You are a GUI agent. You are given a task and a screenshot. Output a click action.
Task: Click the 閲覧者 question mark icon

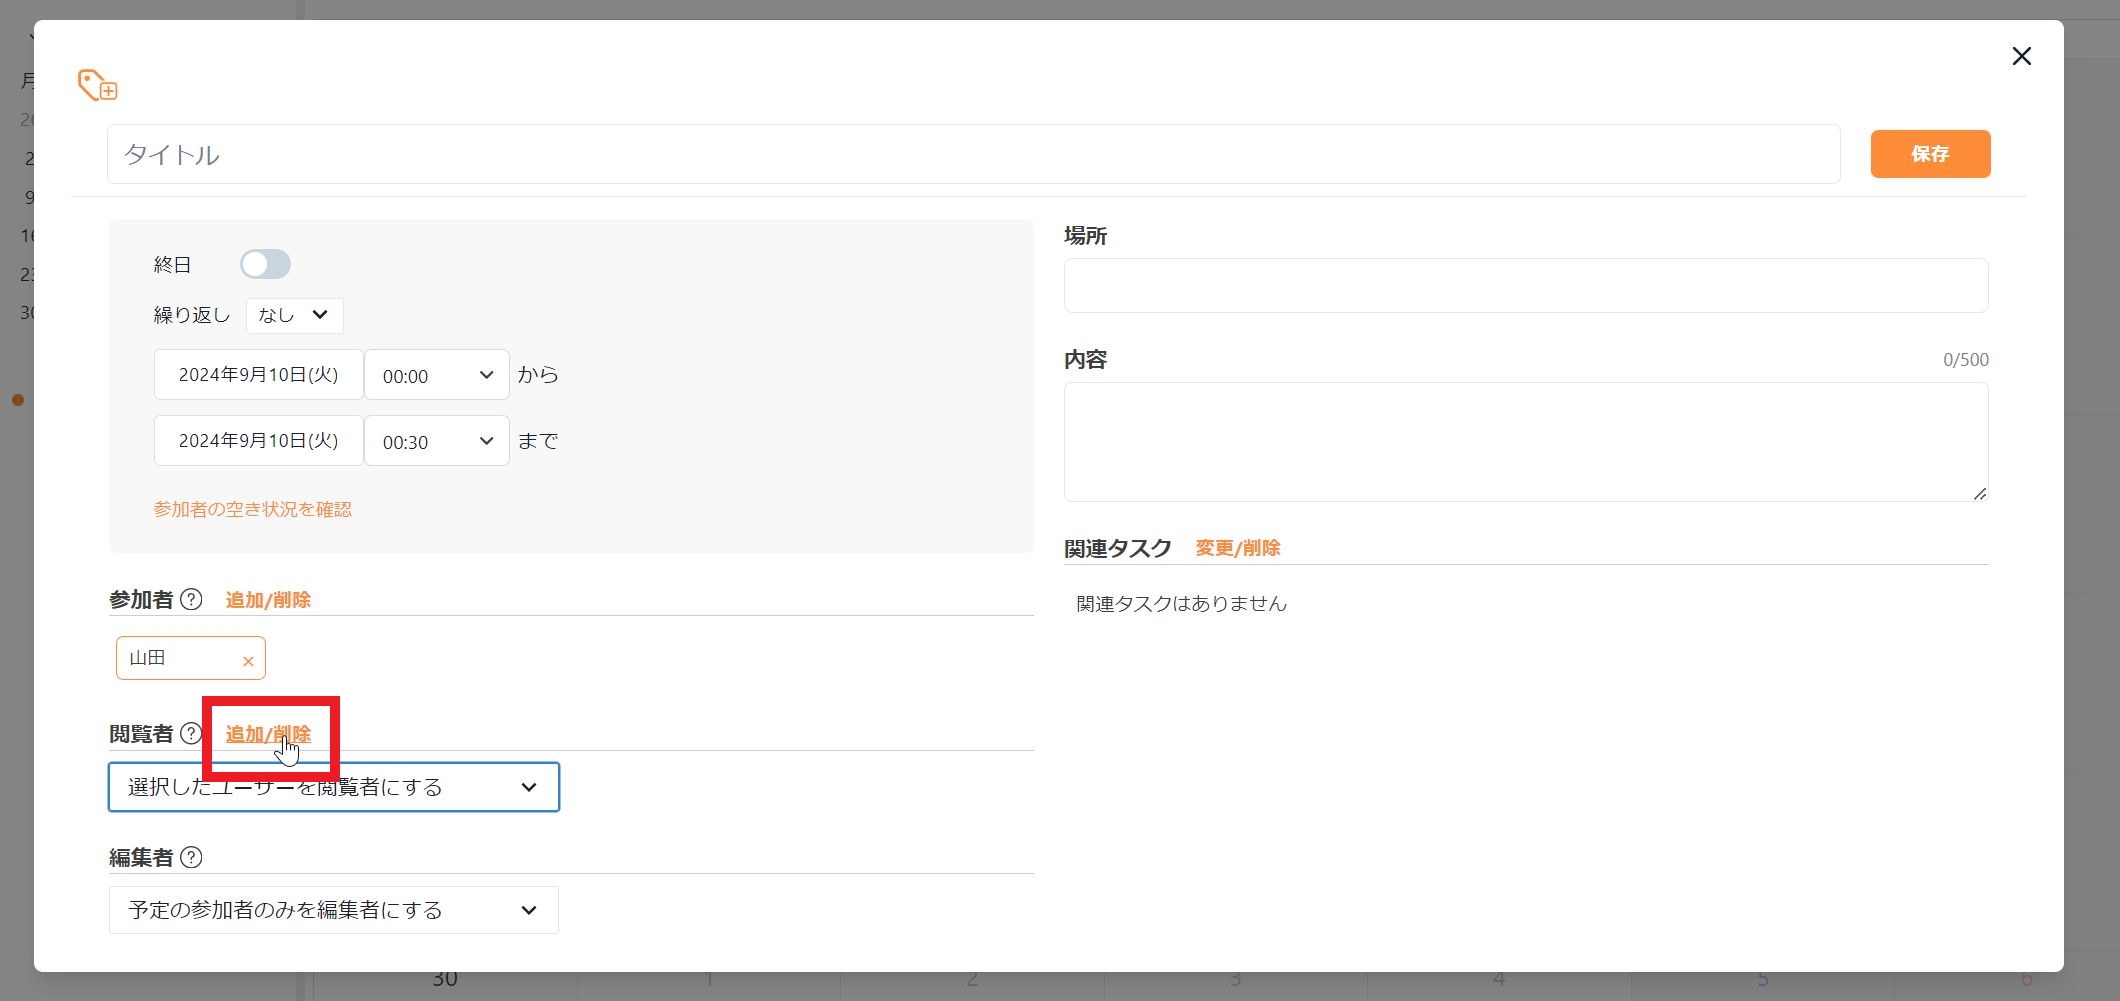191,734
